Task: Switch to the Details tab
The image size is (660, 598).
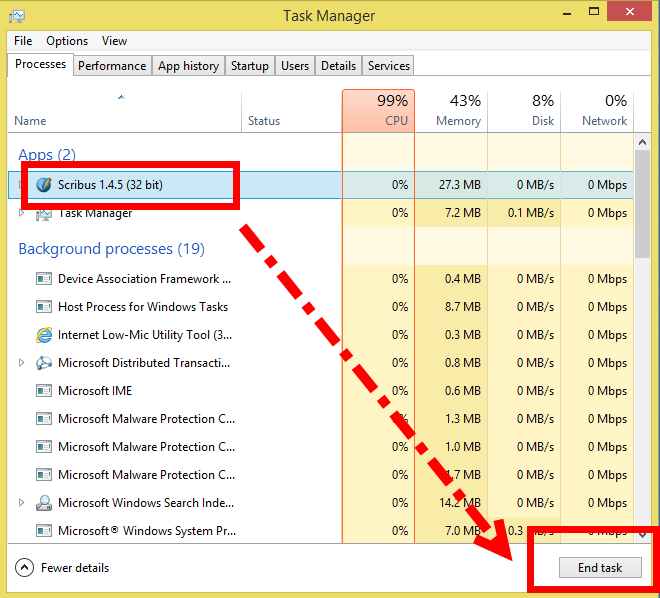Action: 338,66
